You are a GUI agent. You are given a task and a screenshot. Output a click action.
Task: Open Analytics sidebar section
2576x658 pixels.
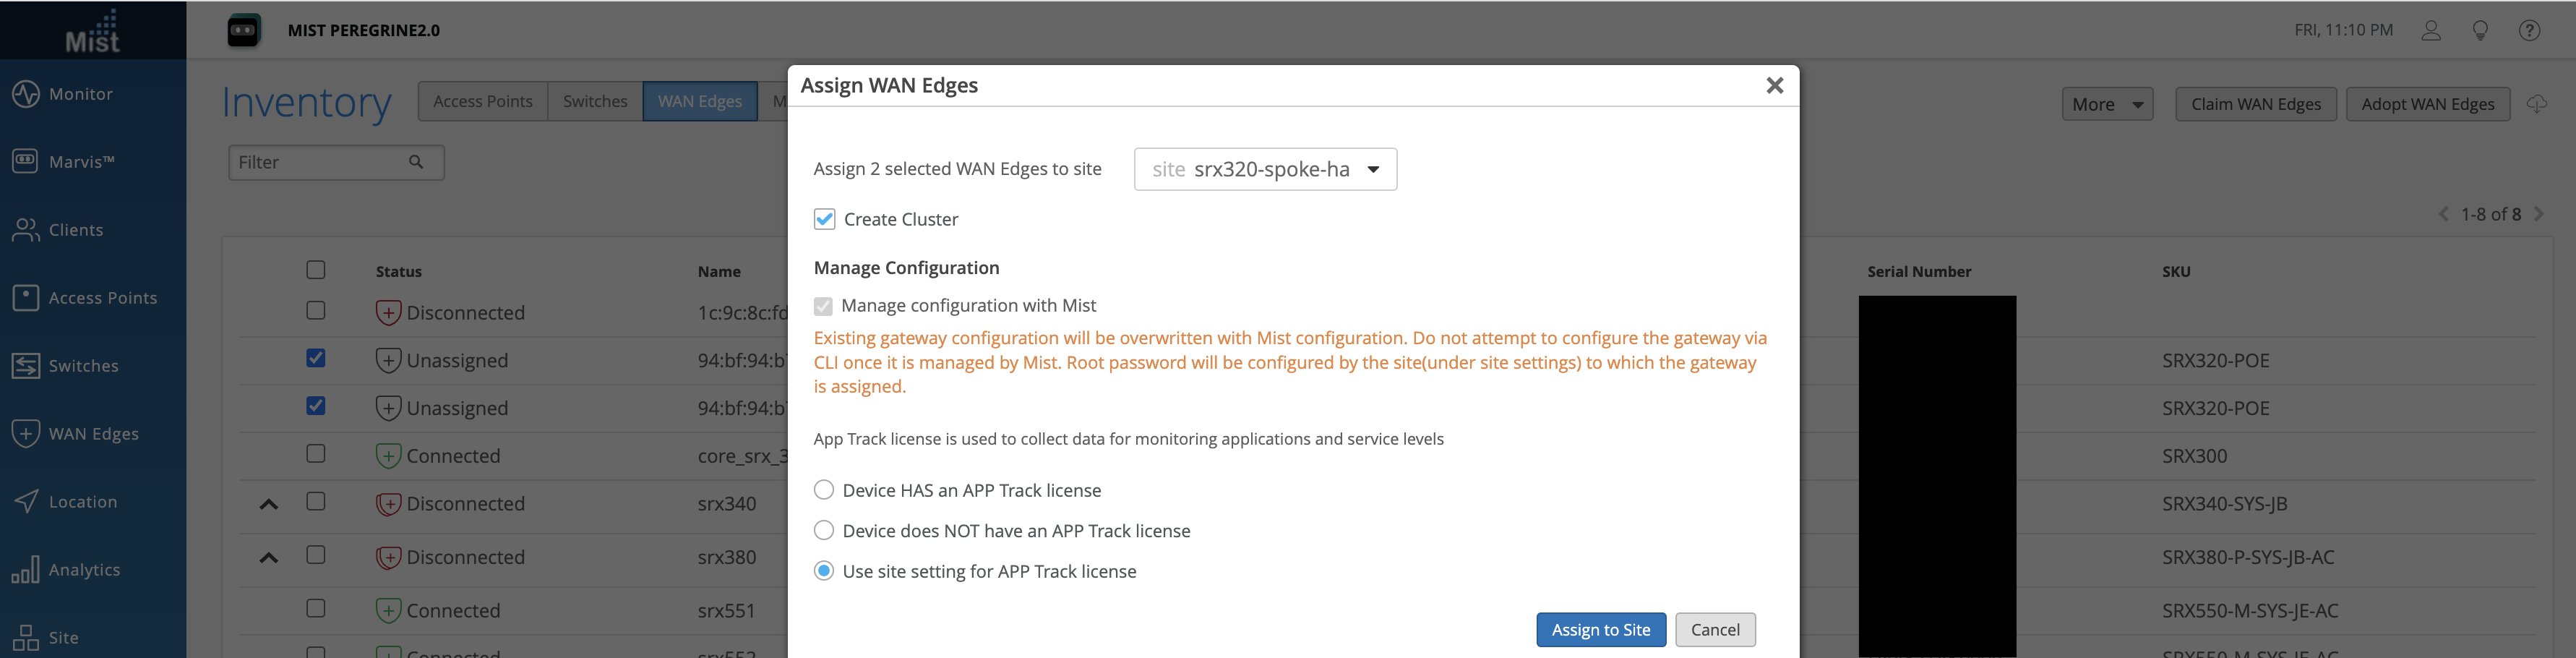(x=83, y=570)
